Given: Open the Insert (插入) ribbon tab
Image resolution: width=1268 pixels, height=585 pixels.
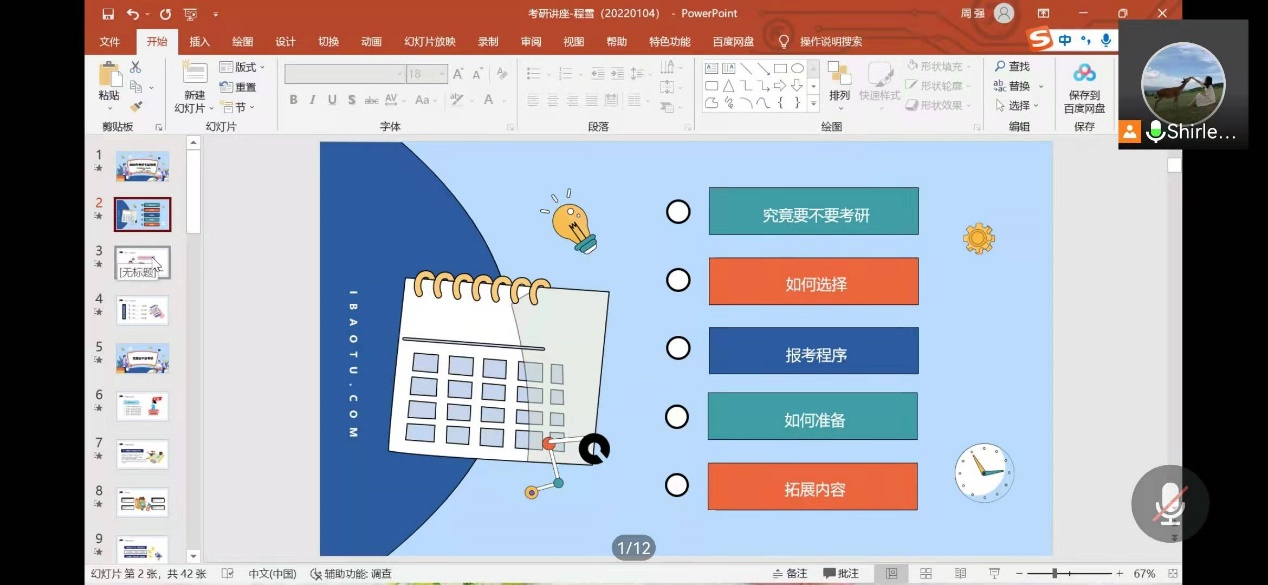Looking at the screenshot, I should (200, 42).
